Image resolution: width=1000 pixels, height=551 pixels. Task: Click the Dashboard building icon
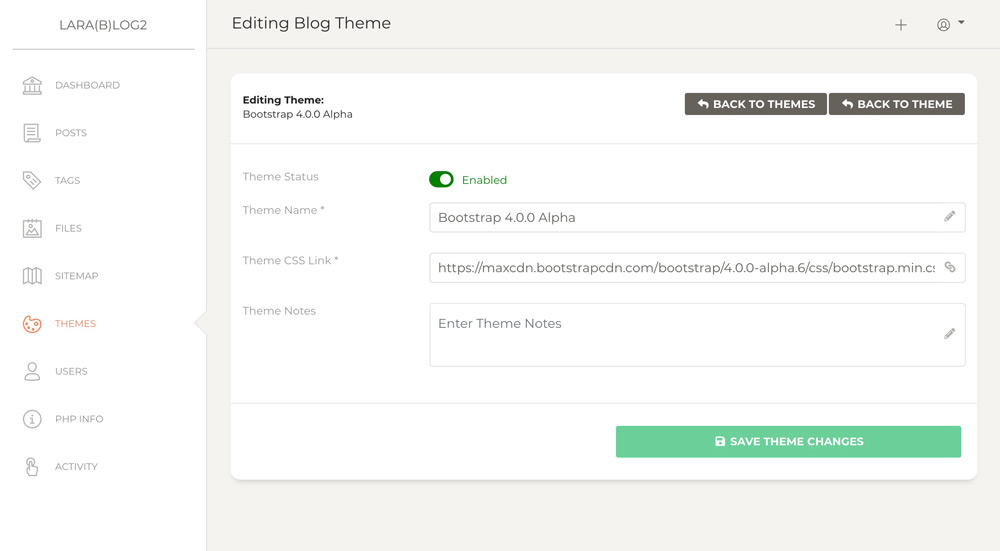click(x=32, y=85)
